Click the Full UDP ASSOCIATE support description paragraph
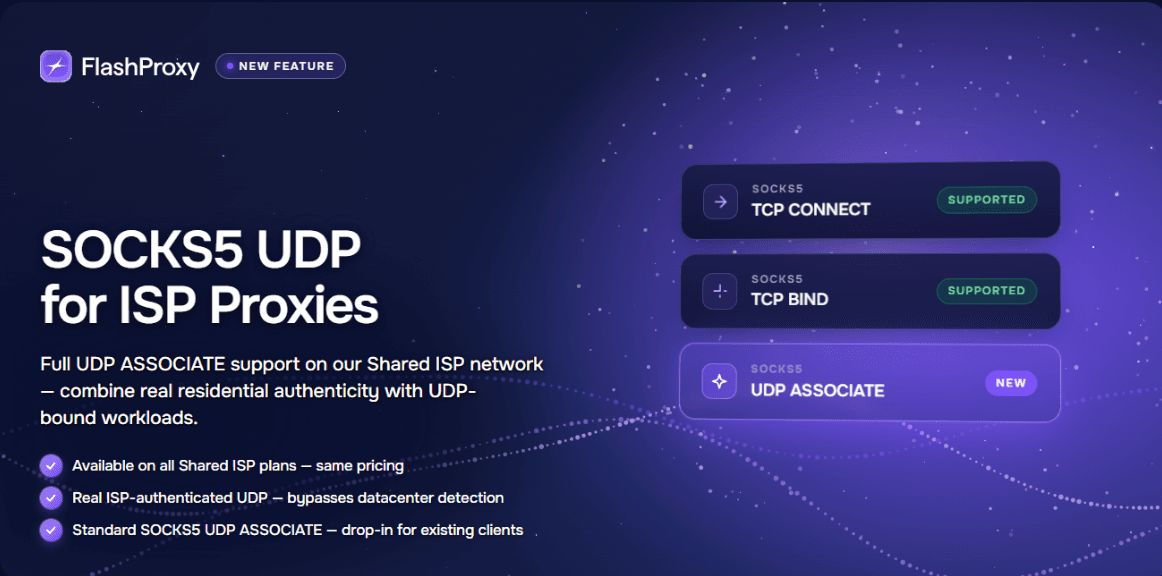 [292, 391]
